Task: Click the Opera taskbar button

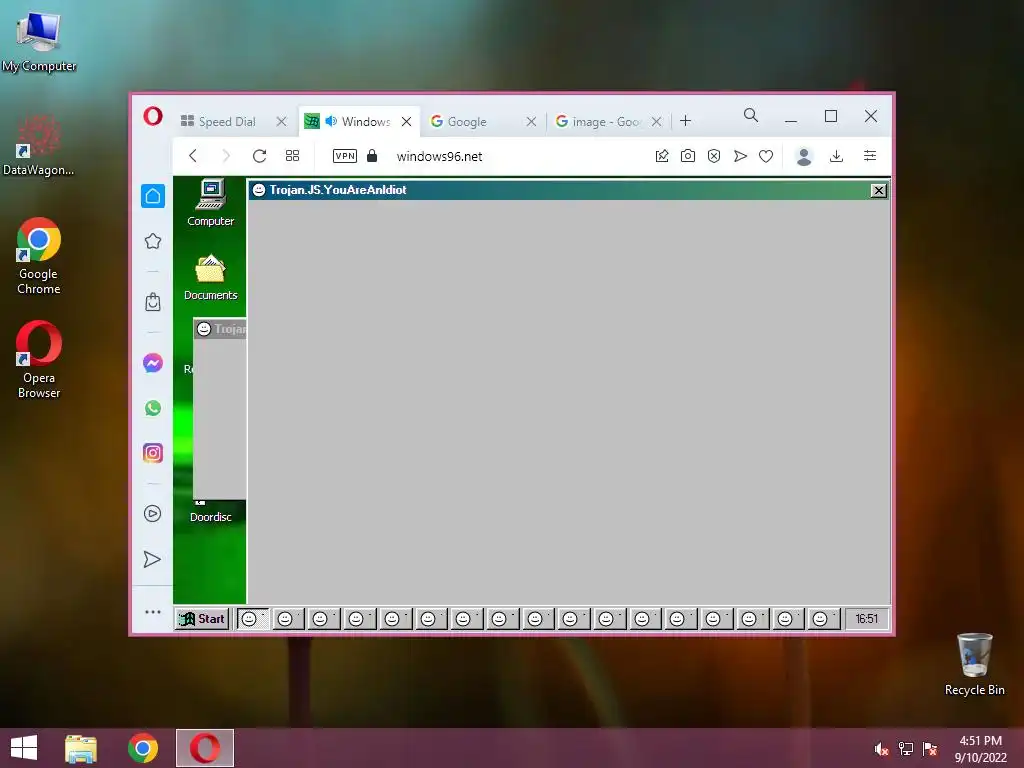Action: coord(204,748)
